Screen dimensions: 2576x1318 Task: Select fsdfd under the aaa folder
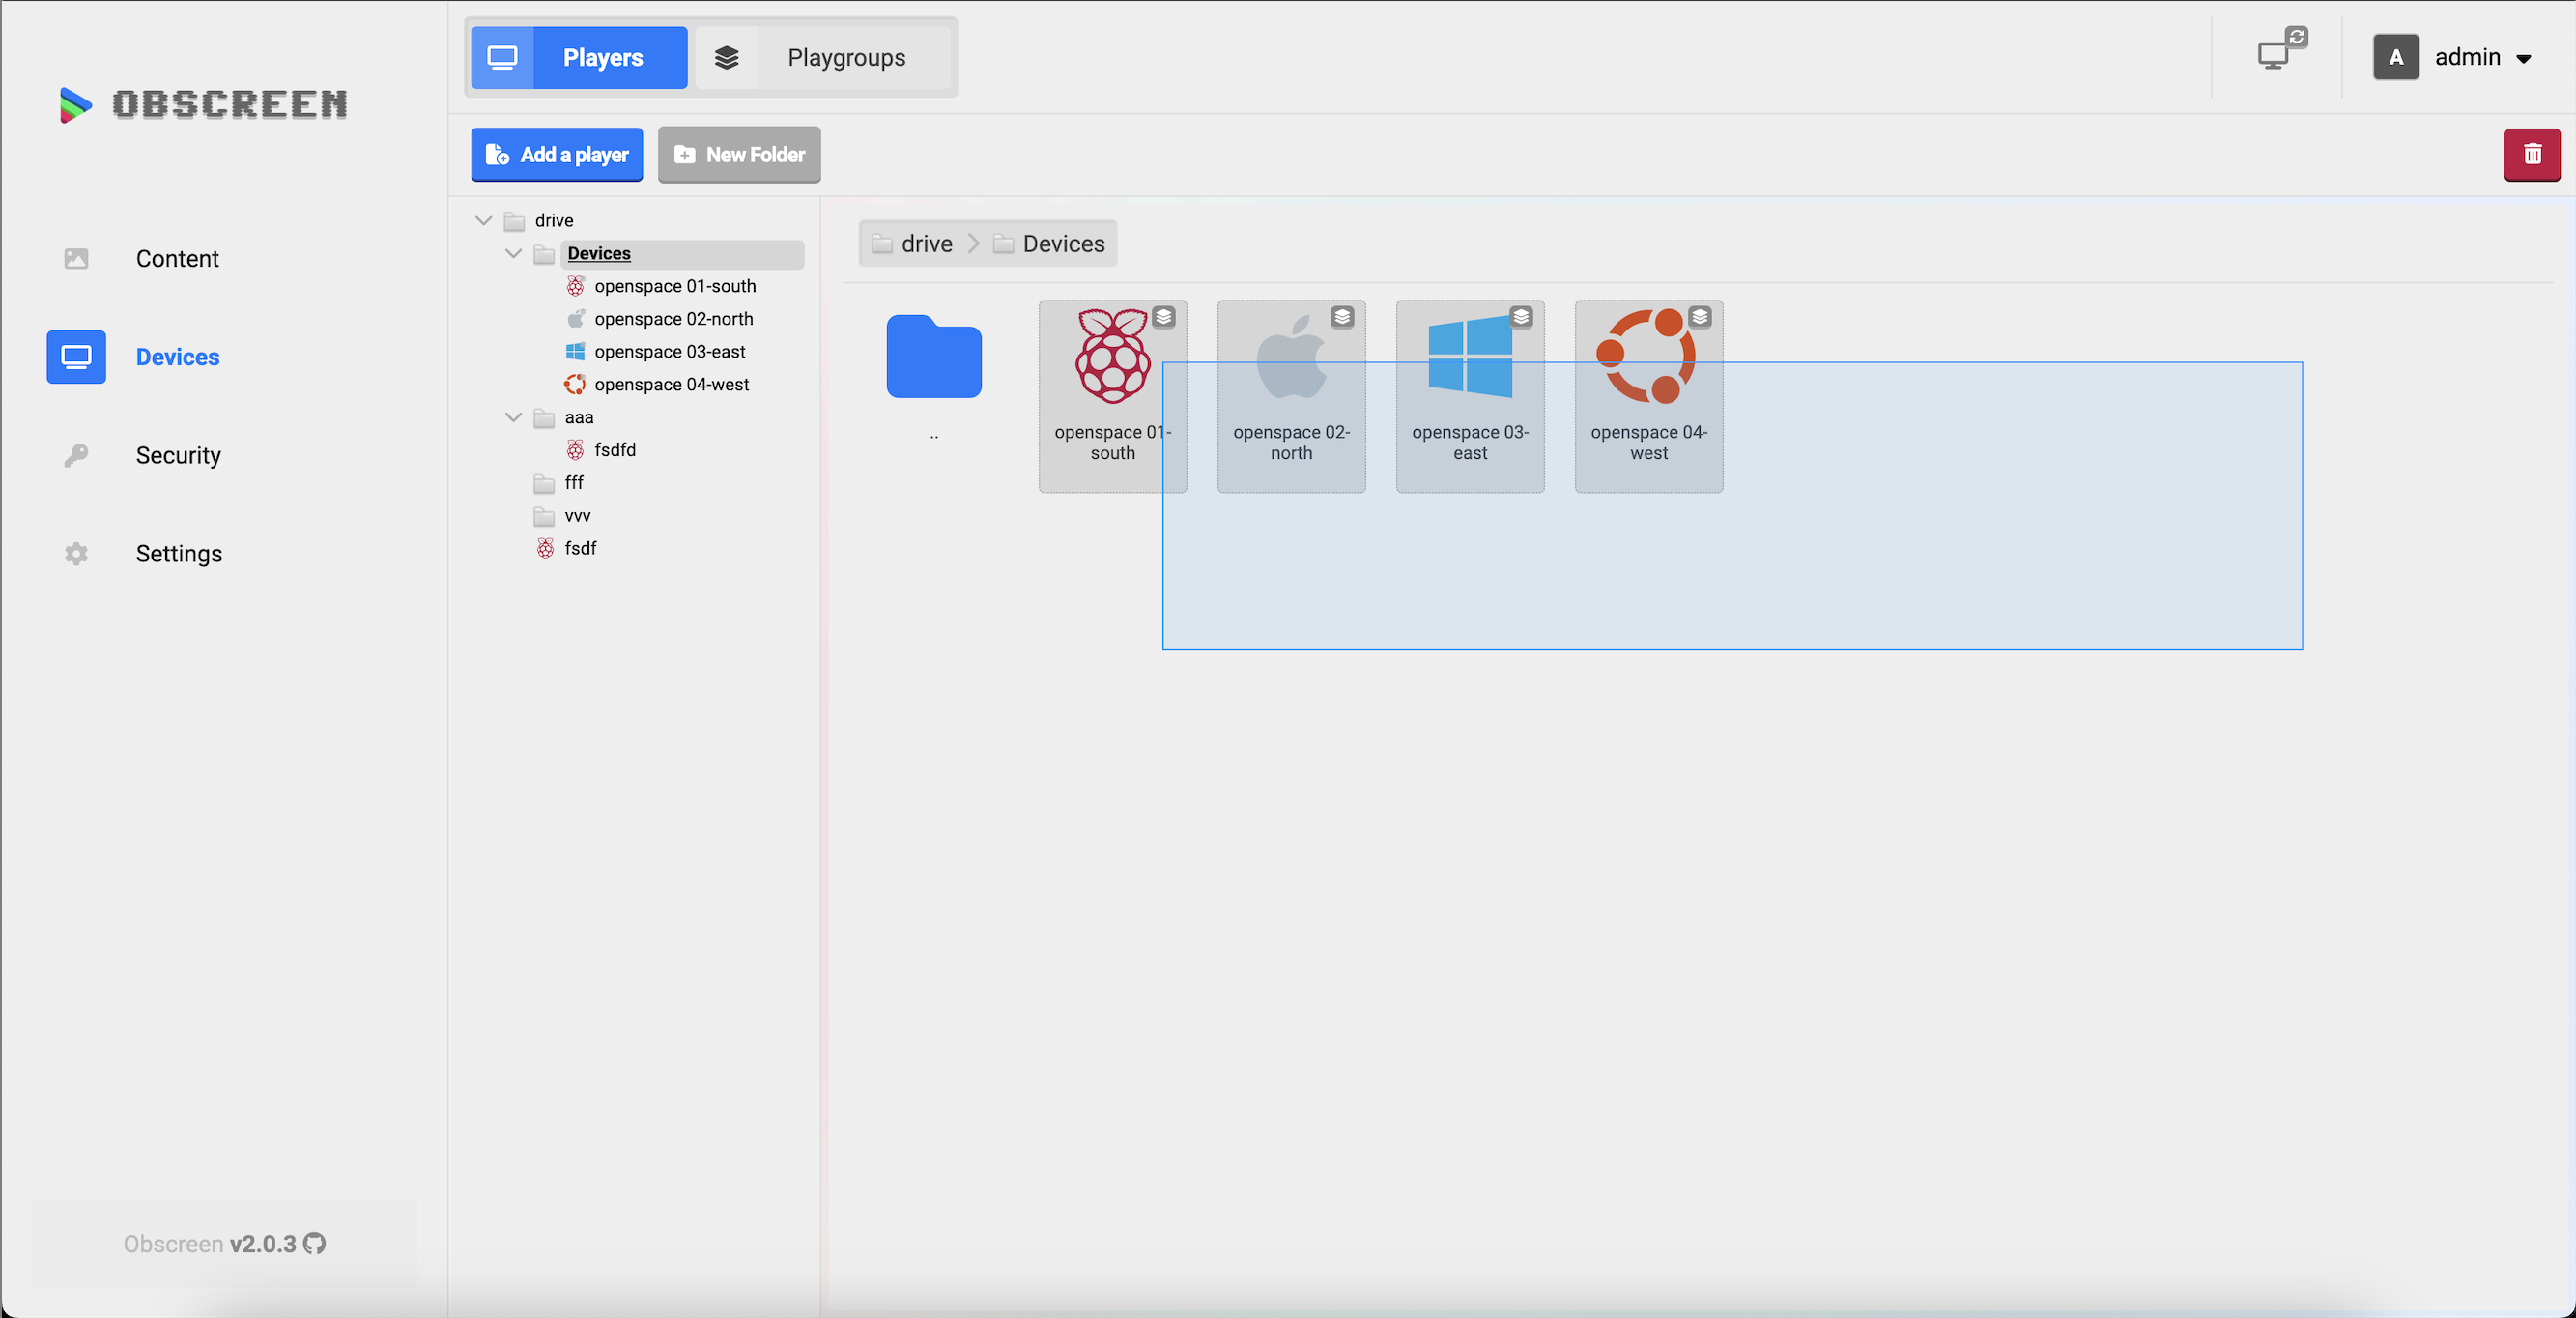[x=614, y=450]
